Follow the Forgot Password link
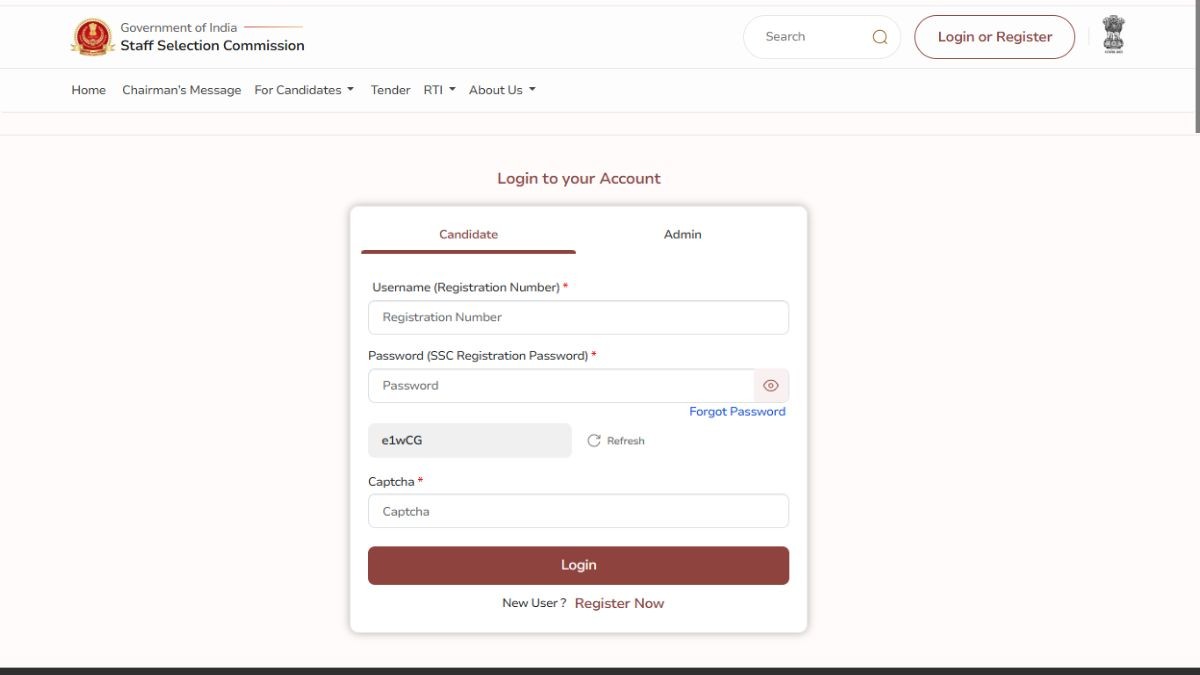1200x675 pixels. (x=737, y=412)
